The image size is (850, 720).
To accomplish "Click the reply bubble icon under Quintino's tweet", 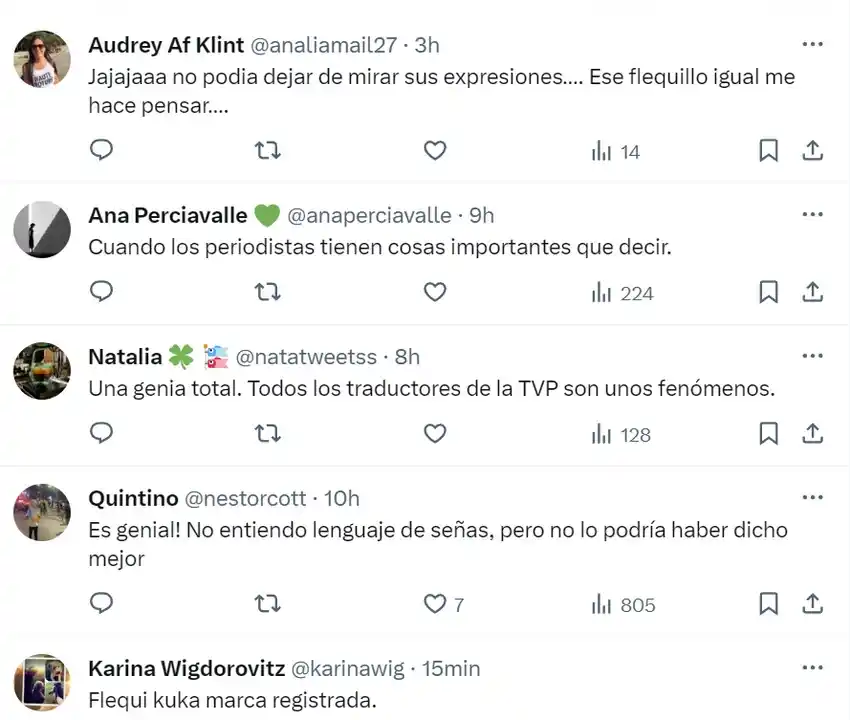I will click(101, 604).
